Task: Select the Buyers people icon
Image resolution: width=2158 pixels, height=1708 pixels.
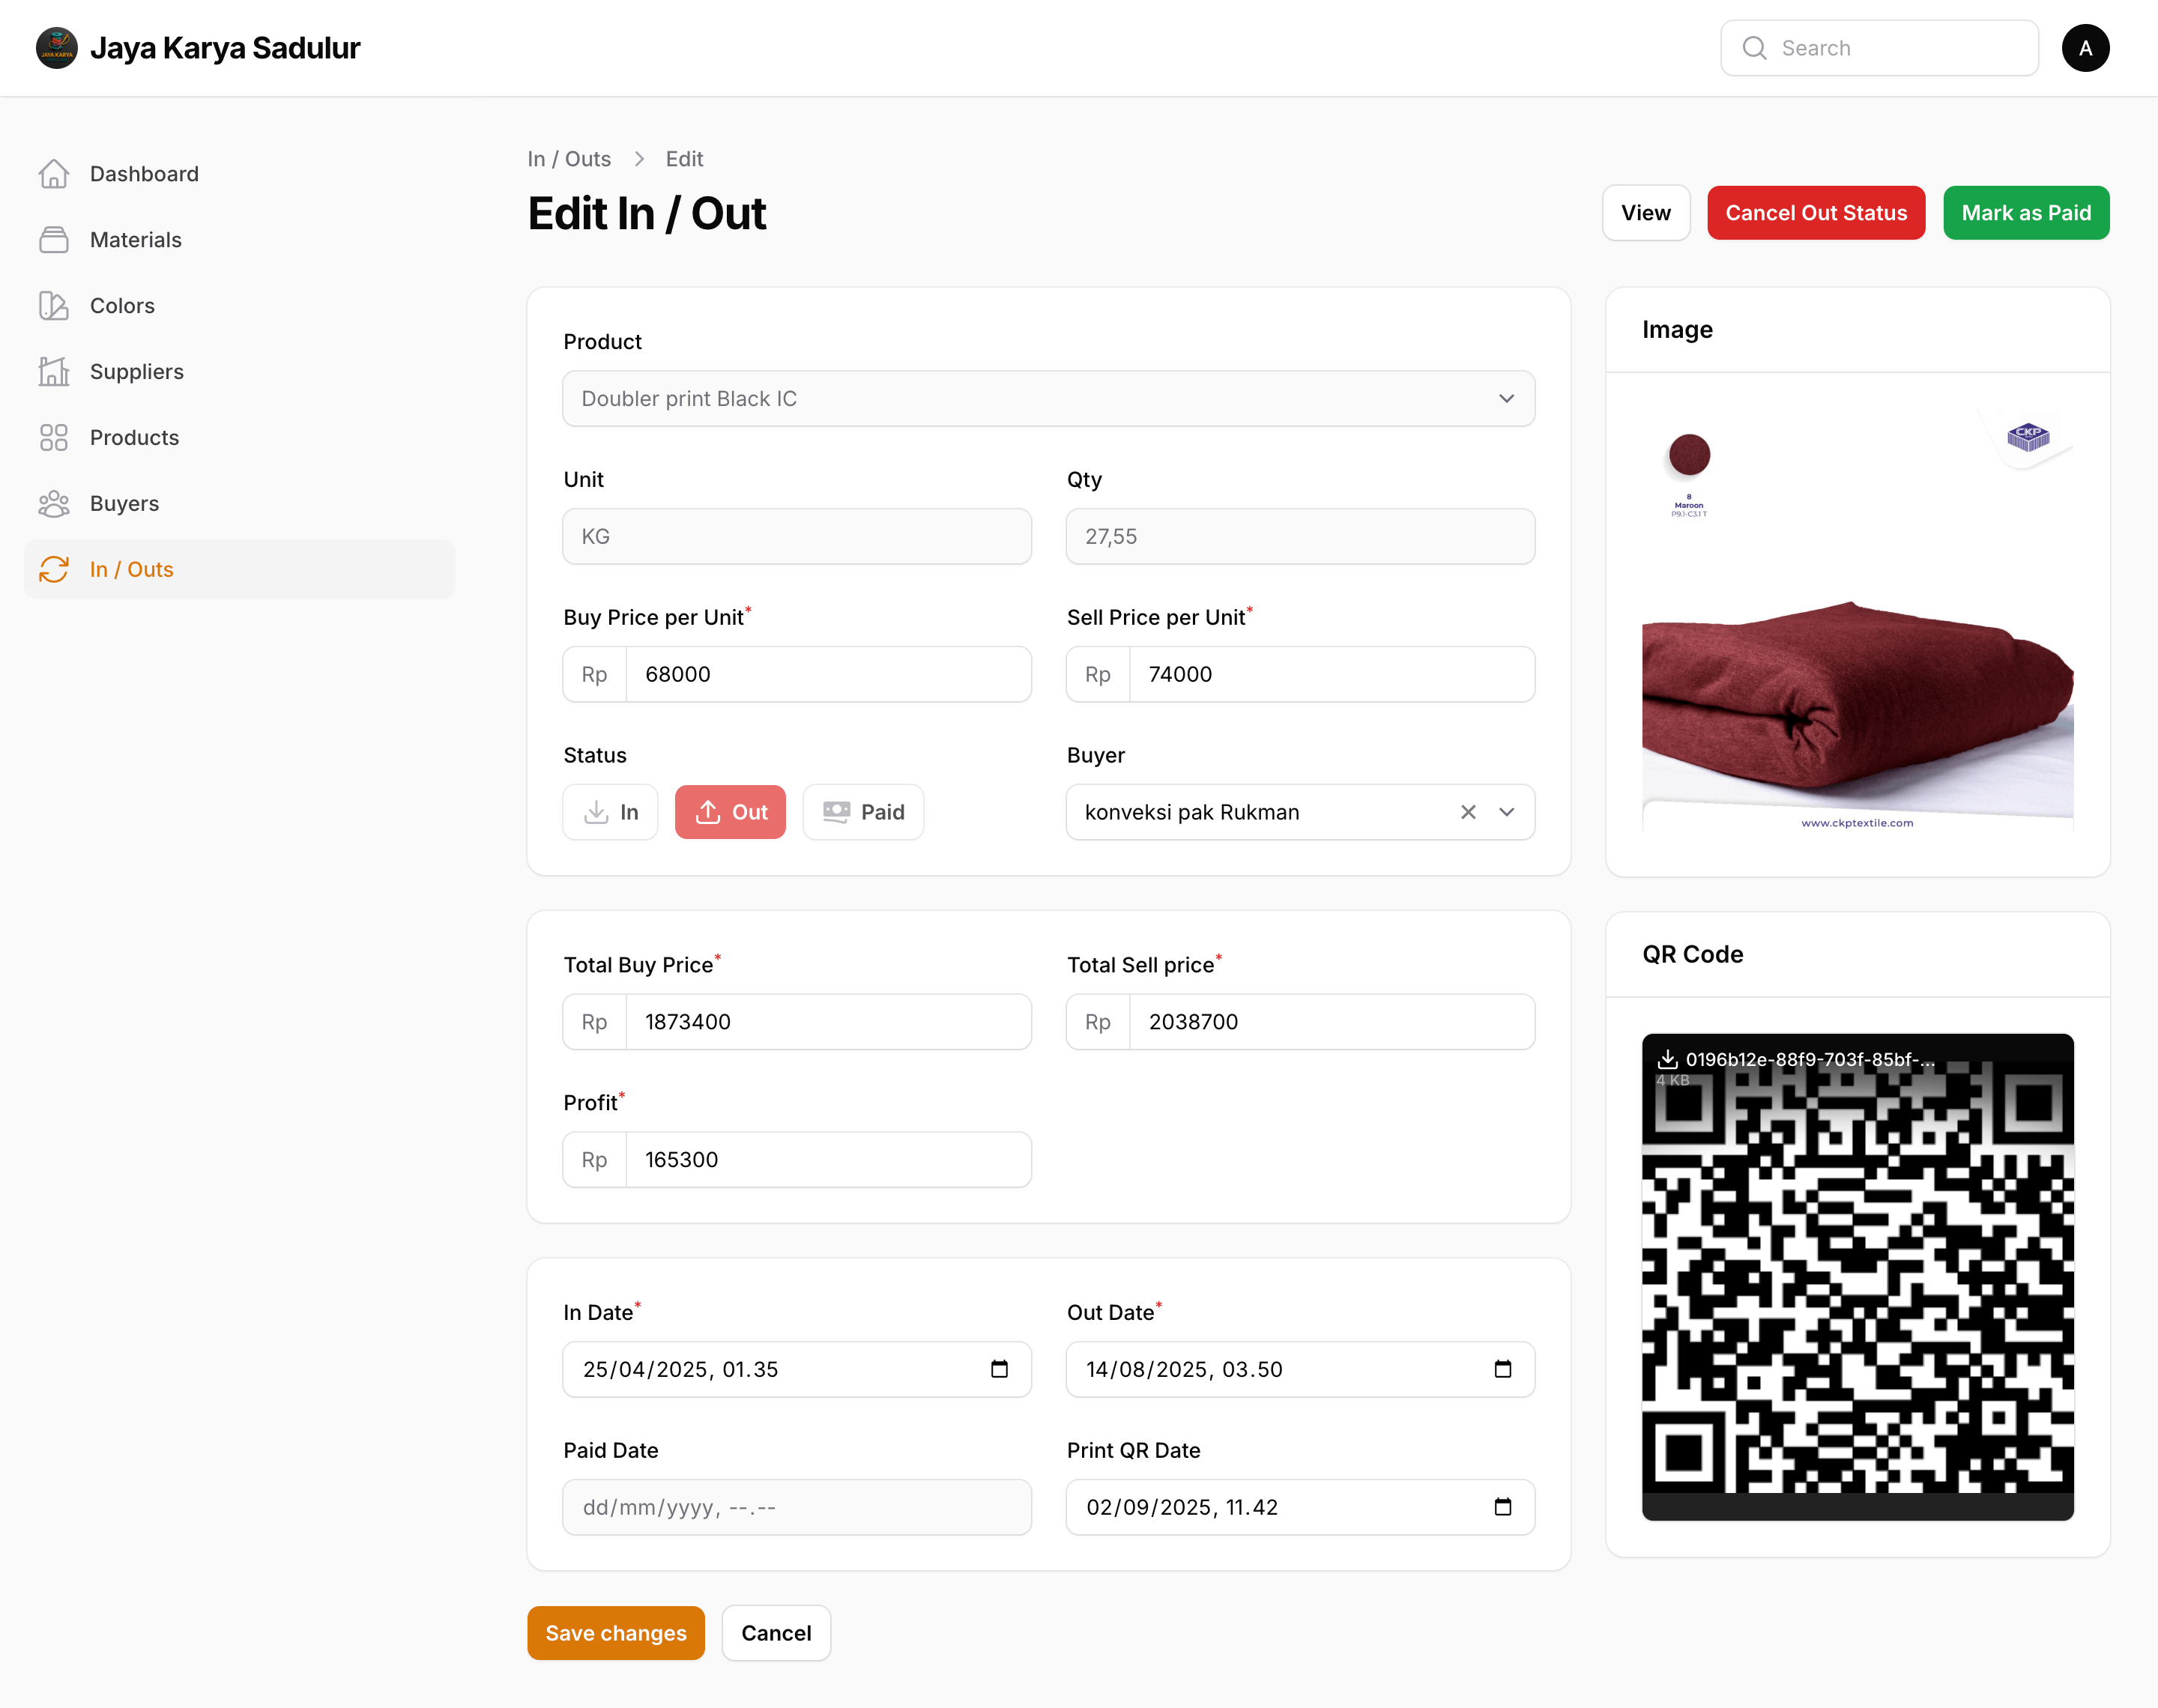Action: 55,503
